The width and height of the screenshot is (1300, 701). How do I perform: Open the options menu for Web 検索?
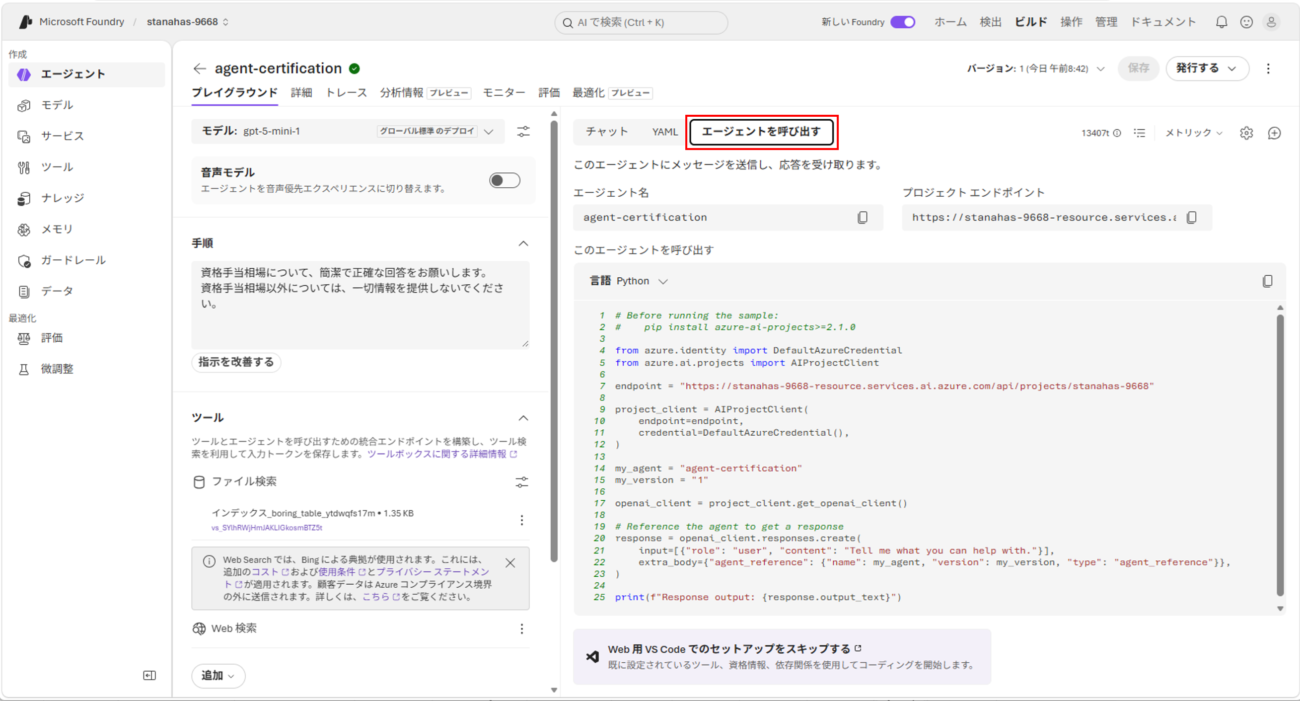point(521,629)
